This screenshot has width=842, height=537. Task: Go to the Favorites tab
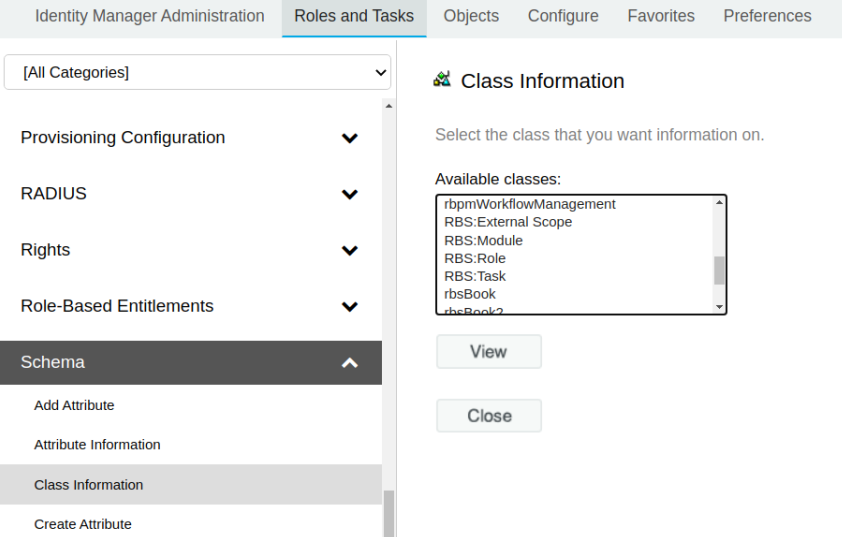[x=661, y=16]
